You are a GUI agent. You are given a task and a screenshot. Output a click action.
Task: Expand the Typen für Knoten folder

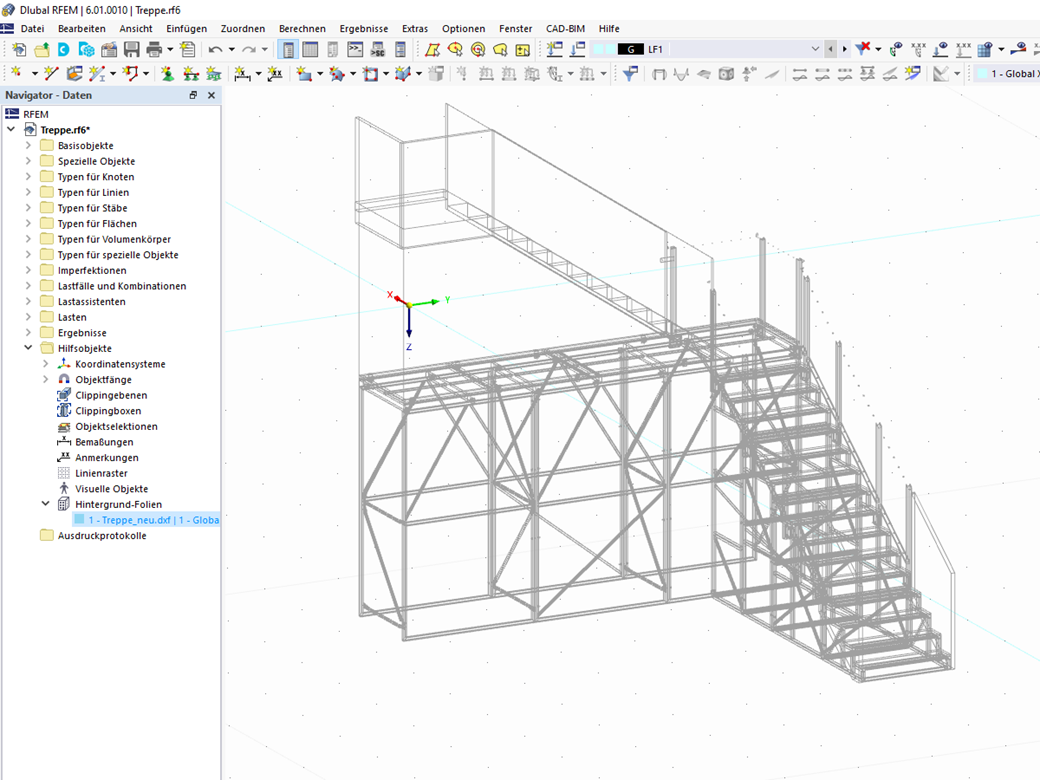[28, 176]
